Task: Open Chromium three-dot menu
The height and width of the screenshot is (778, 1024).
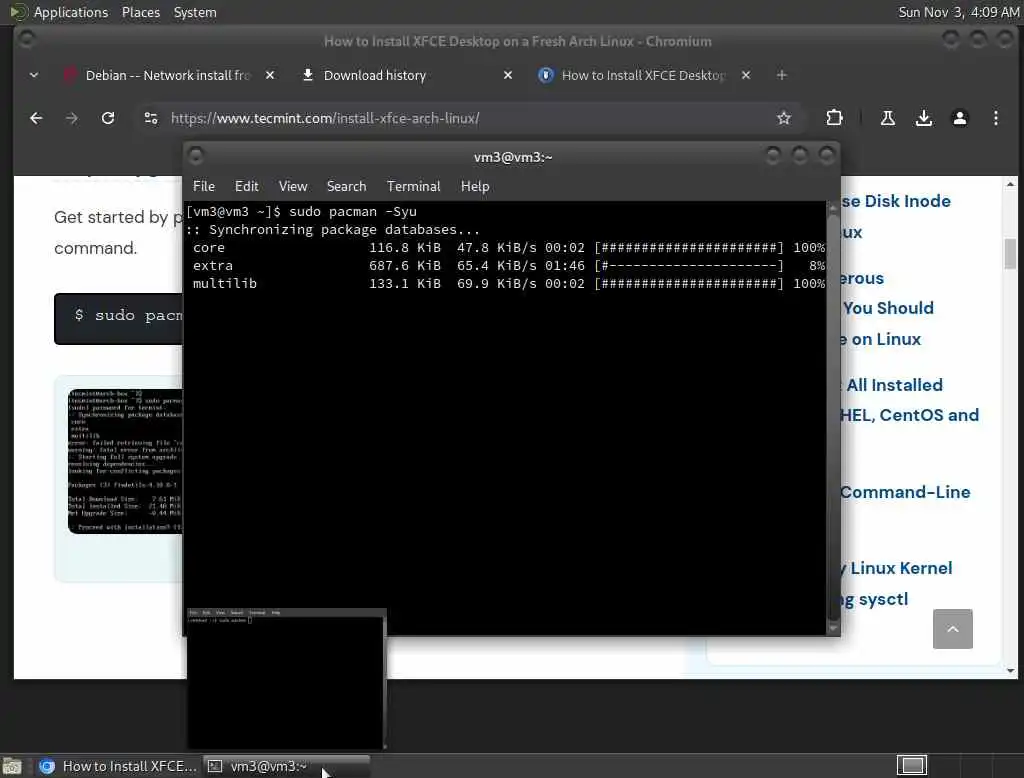Action: click(x=995, y=118)
